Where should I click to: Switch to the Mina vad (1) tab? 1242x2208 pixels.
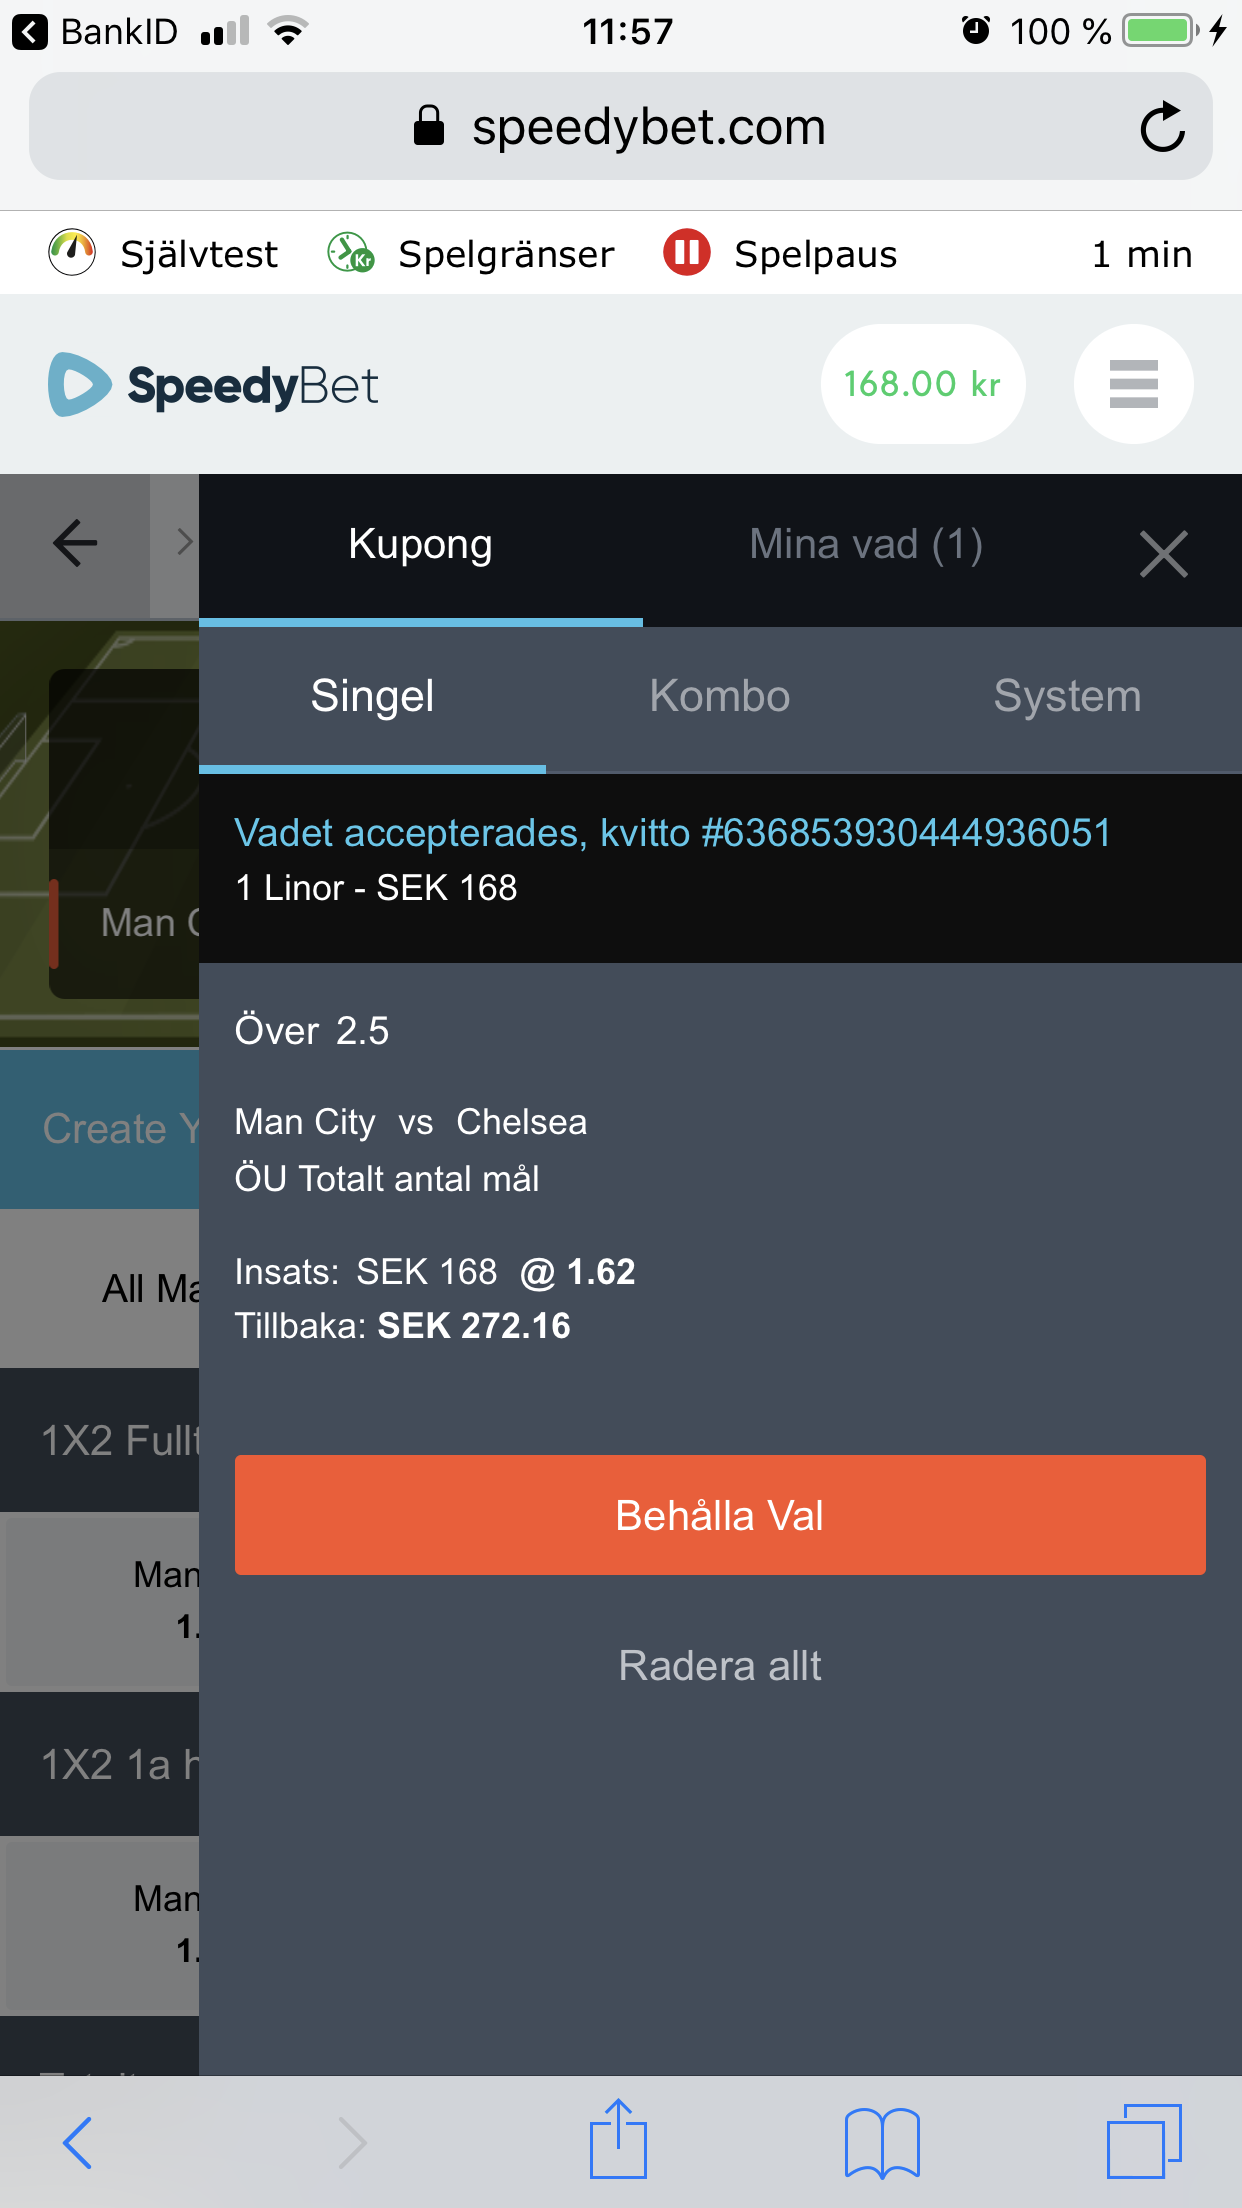pos(866,545)
